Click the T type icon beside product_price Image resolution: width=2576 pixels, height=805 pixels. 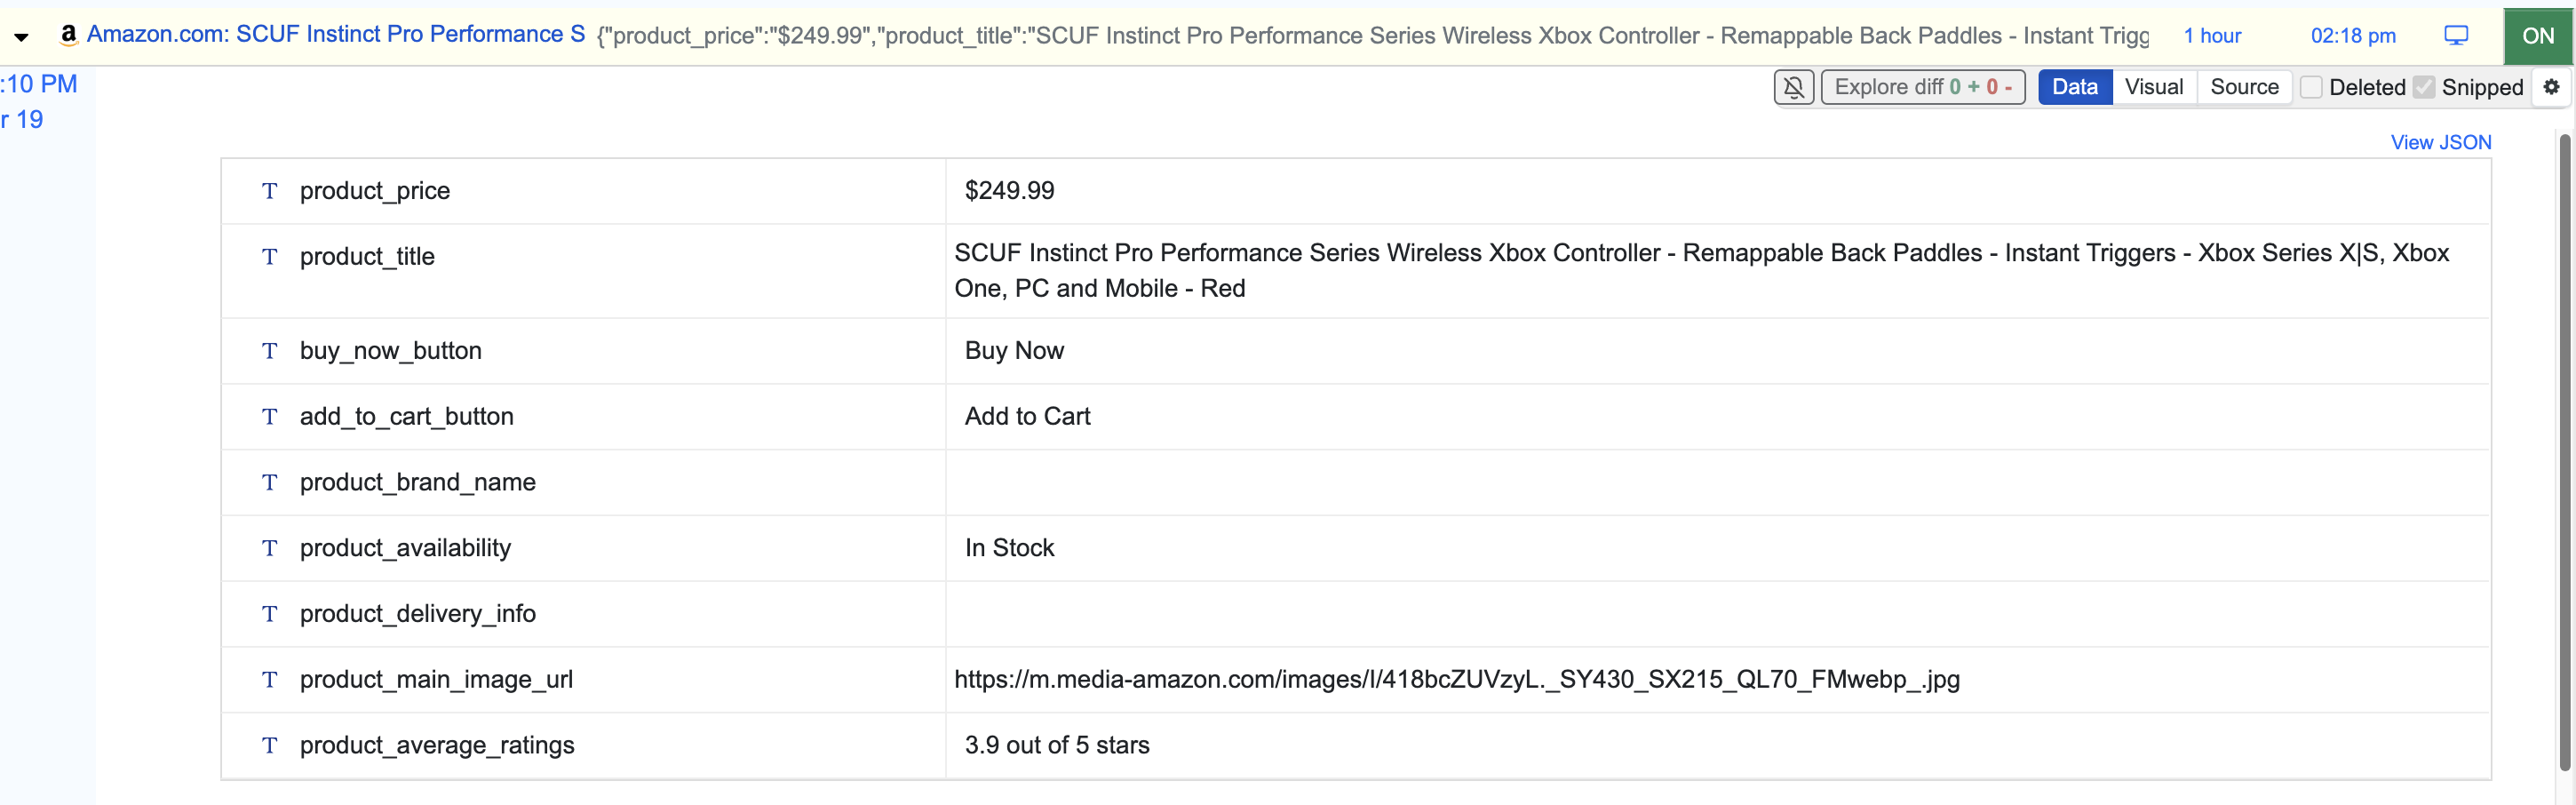coord(269,191)
